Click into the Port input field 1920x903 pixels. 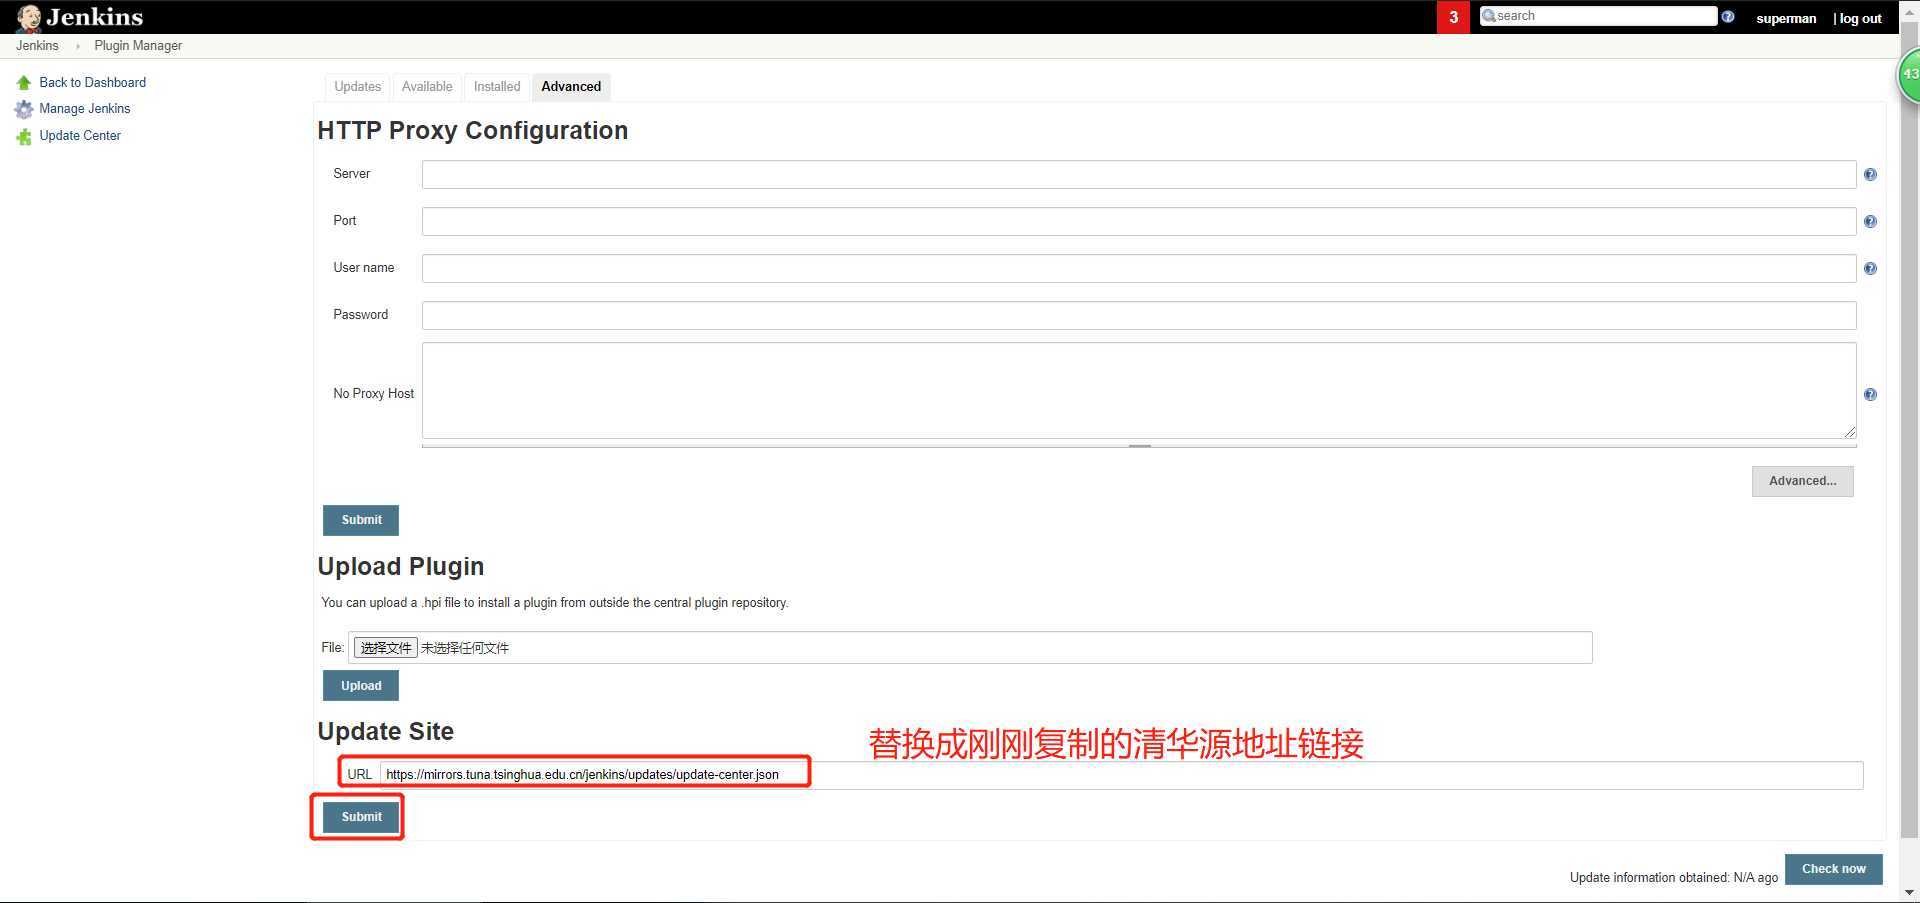click(x=1139, y=222)
